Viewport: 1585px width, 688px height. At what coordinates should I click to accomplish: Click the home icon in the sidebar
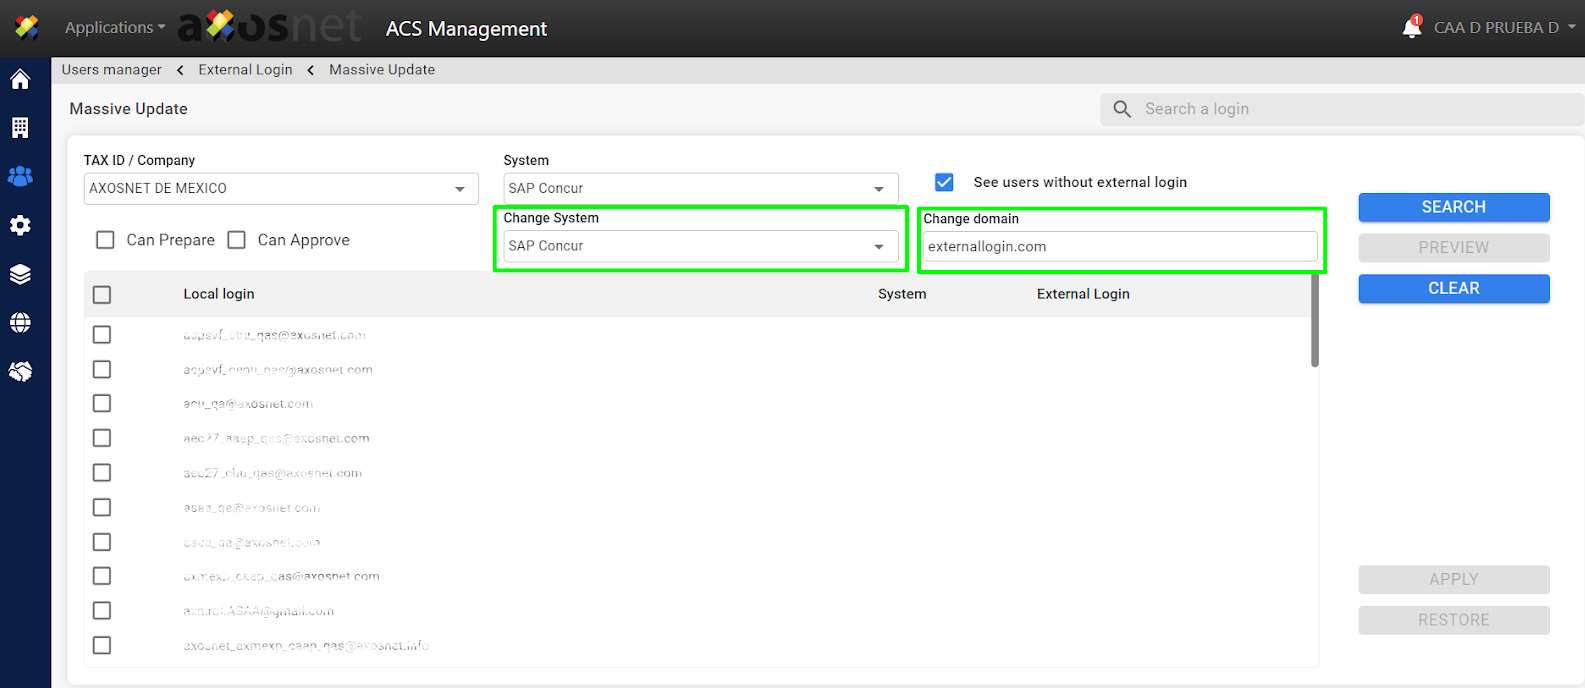(20, 80)
